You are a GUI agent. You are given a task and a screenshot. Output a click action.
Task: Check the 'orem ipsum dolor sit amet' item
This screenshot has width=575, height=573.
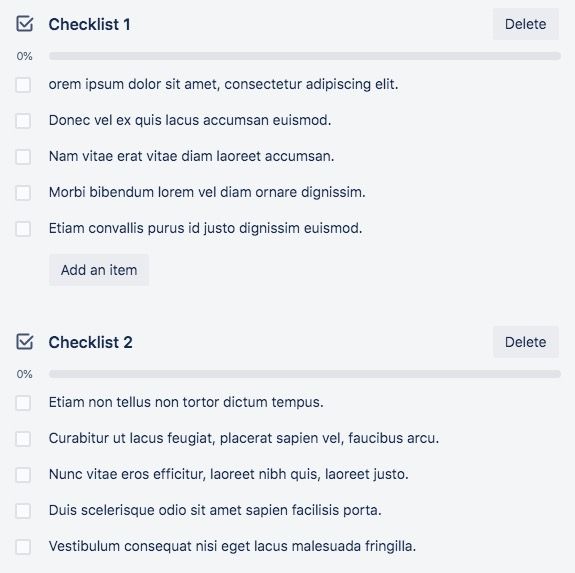tap(23, 85)
